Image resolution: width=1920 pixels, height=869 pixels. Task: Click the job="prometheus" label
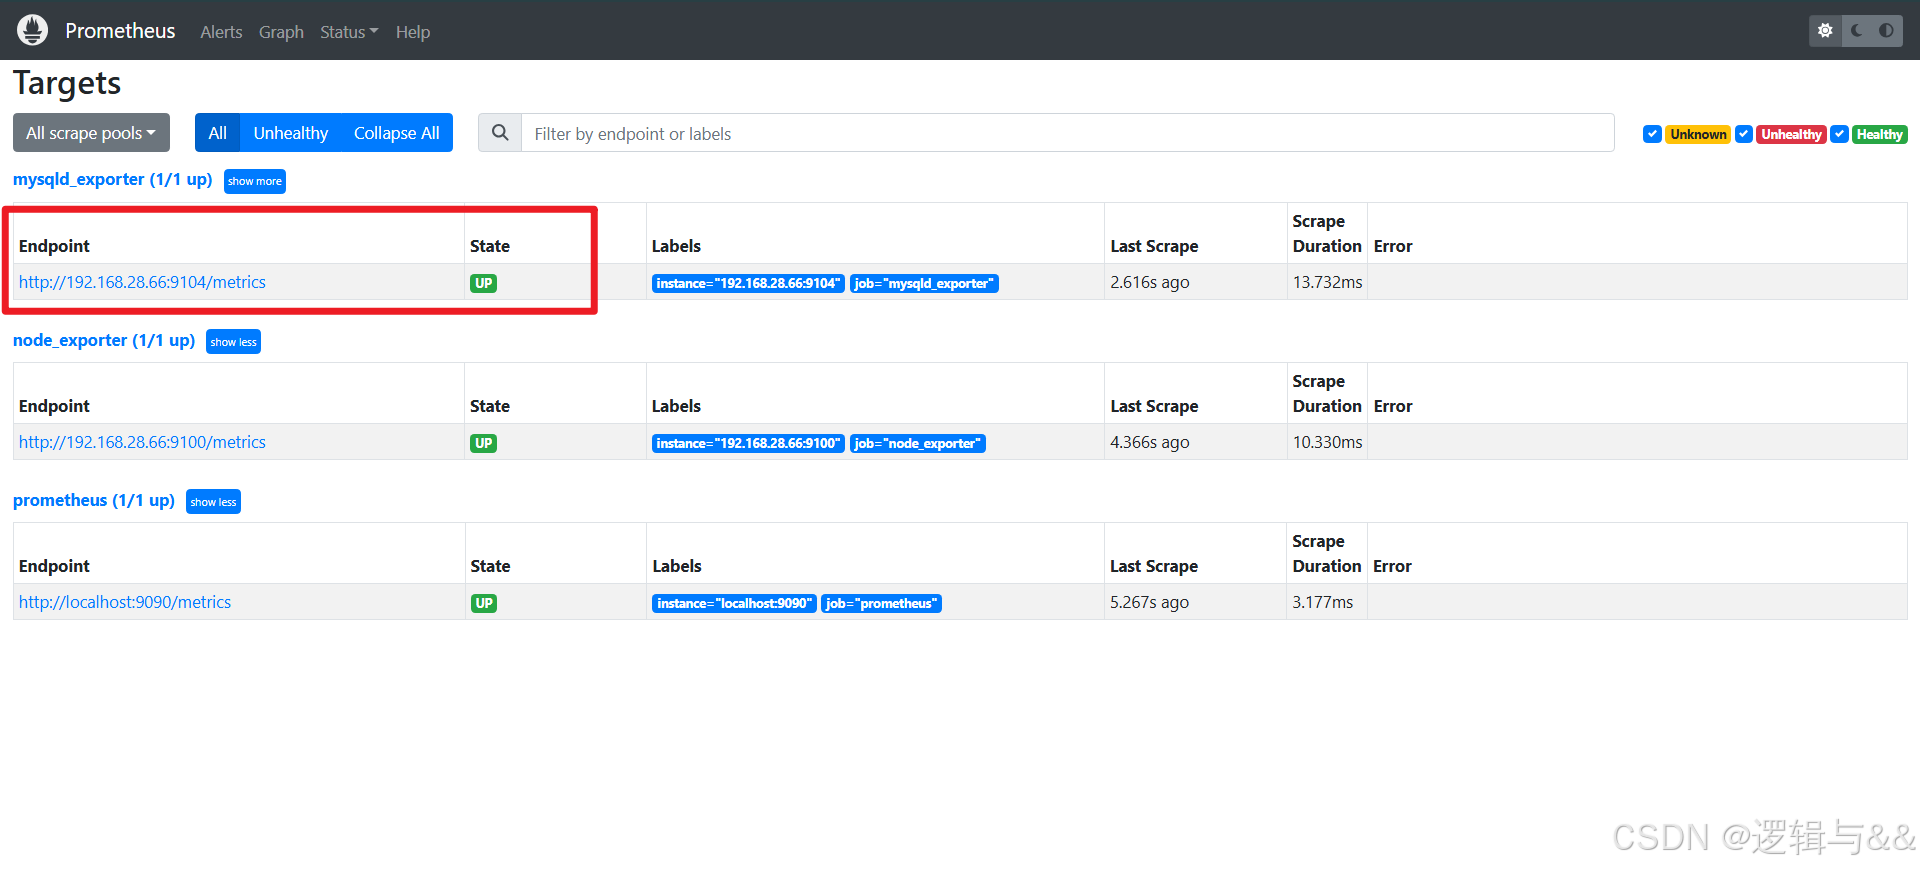pyautogui.click(x=881, y=603)
